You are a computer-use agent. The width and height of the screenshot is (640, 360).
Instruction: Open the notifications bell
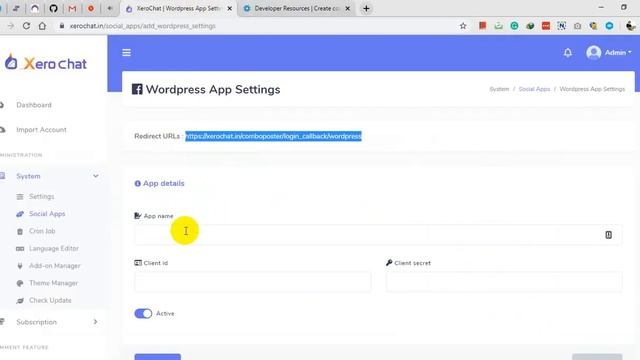click(x=567, y=53)
